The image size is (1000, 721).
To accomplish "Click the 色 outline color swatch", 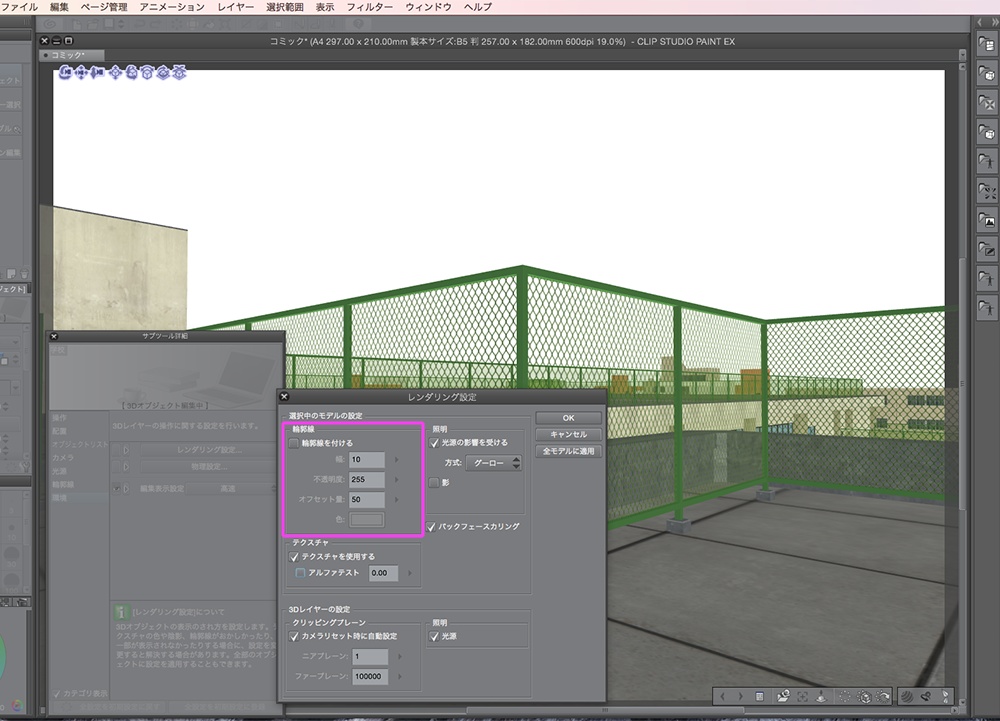I will [367, 518].
